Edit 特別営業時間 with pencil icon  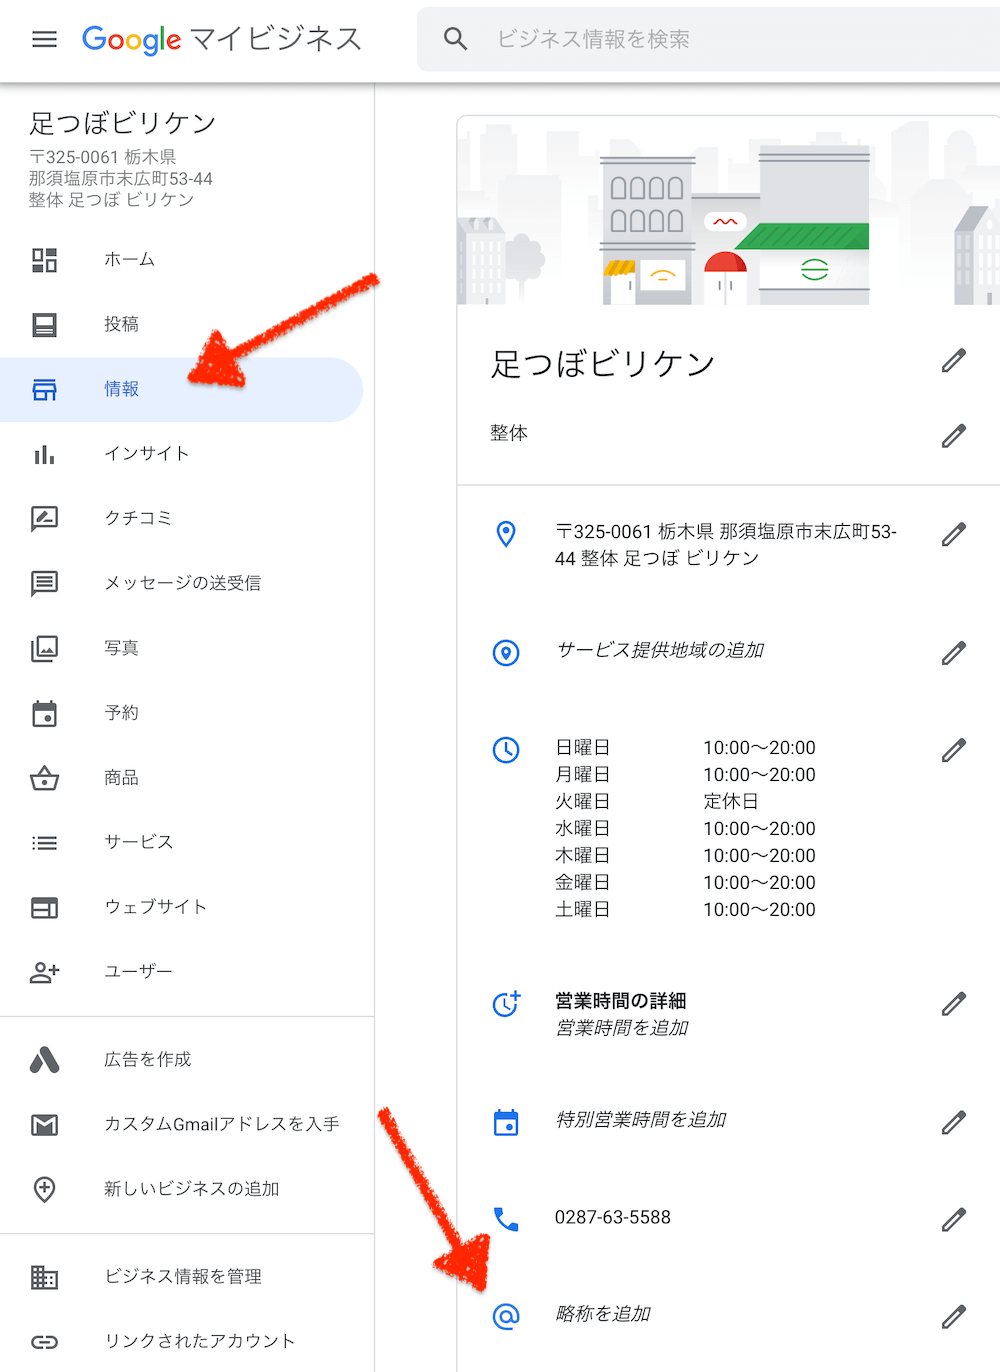point(954,1123)
